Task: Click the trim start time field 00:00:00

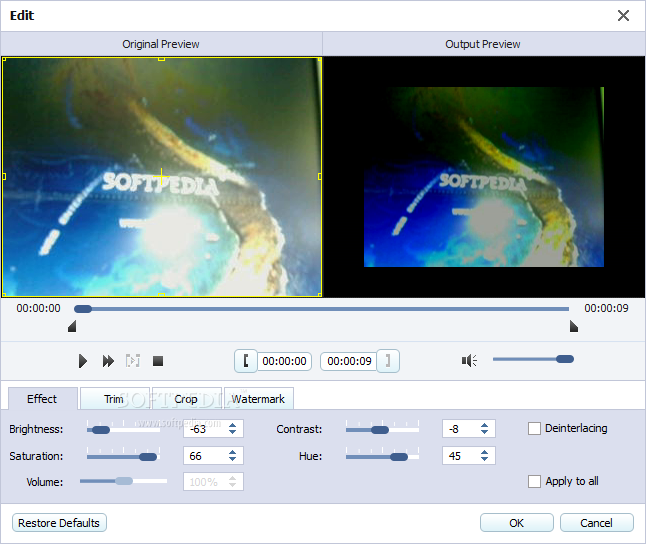Action: tap(285, 361)
